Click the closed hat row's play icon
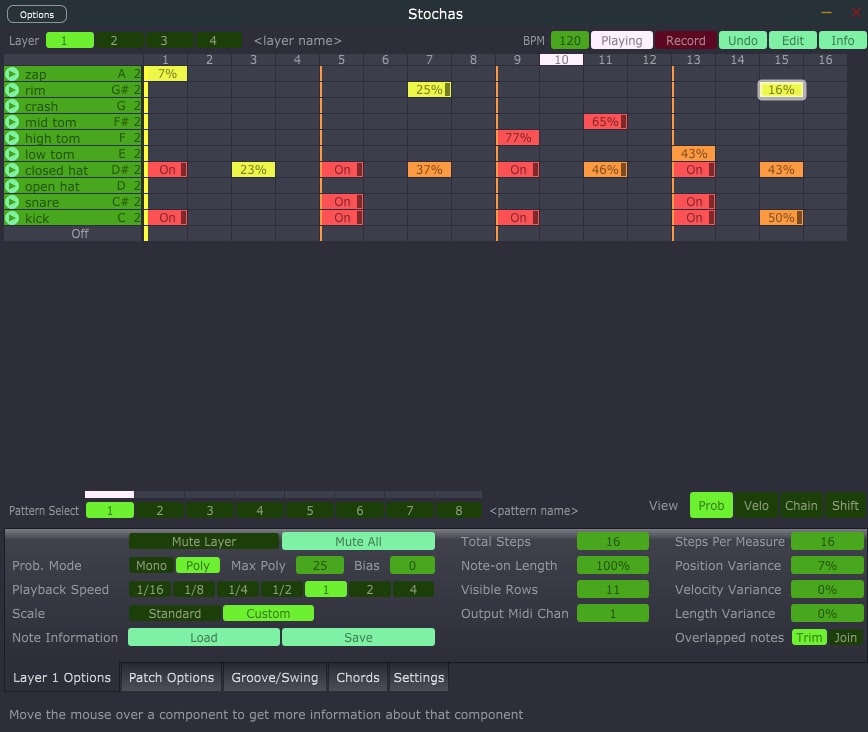The image size is (868, 732). pos(10,169)
